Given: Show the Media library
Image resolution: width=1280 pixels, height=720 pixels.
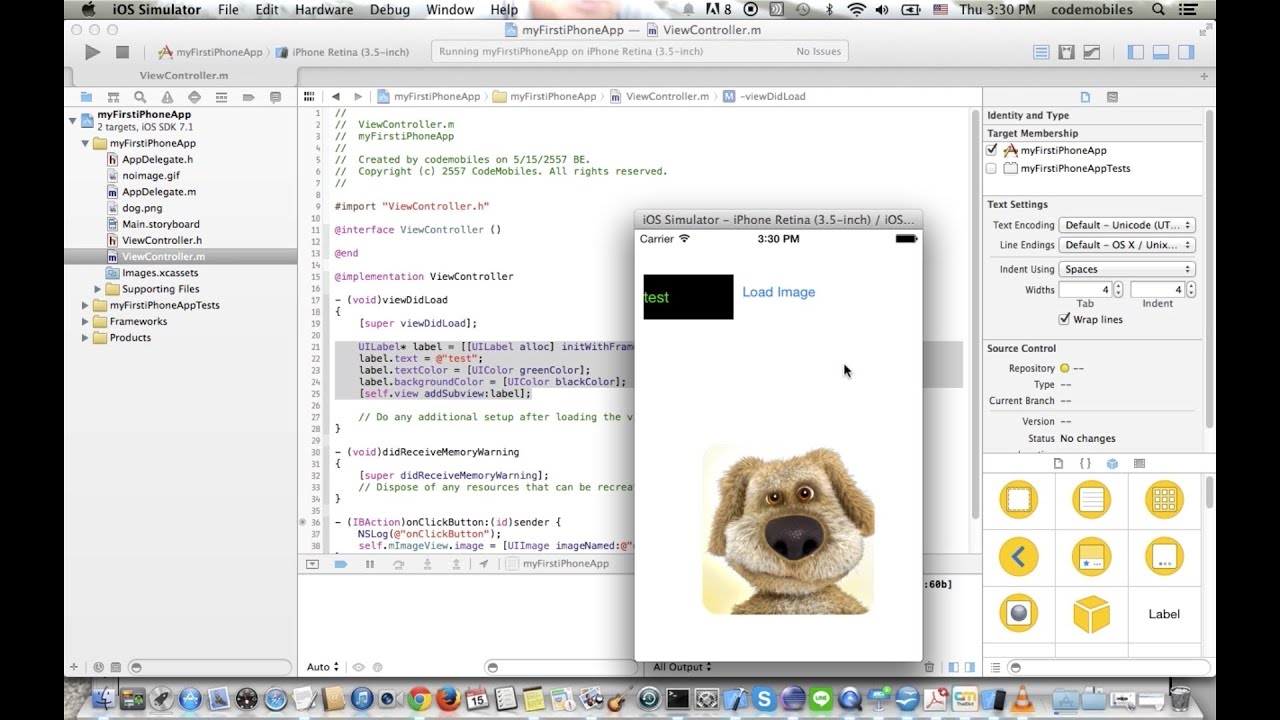Looking at the screenshot, I should [1139, 464].
